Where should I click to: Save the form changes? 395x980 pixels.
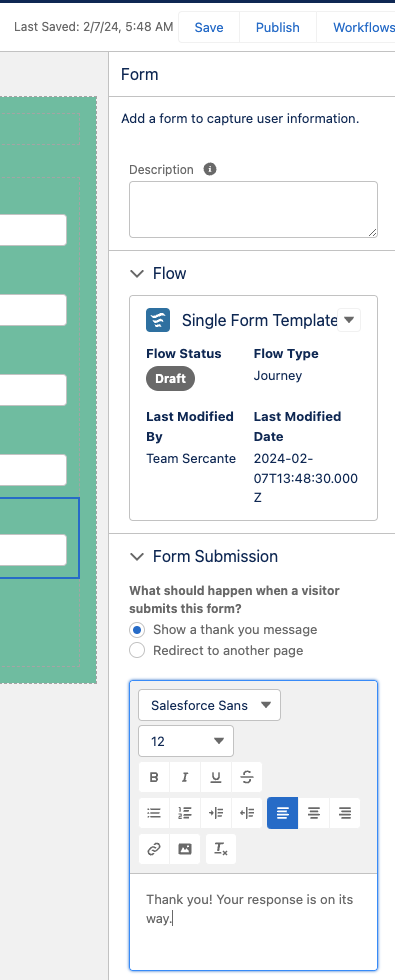[x=209, y=28]
